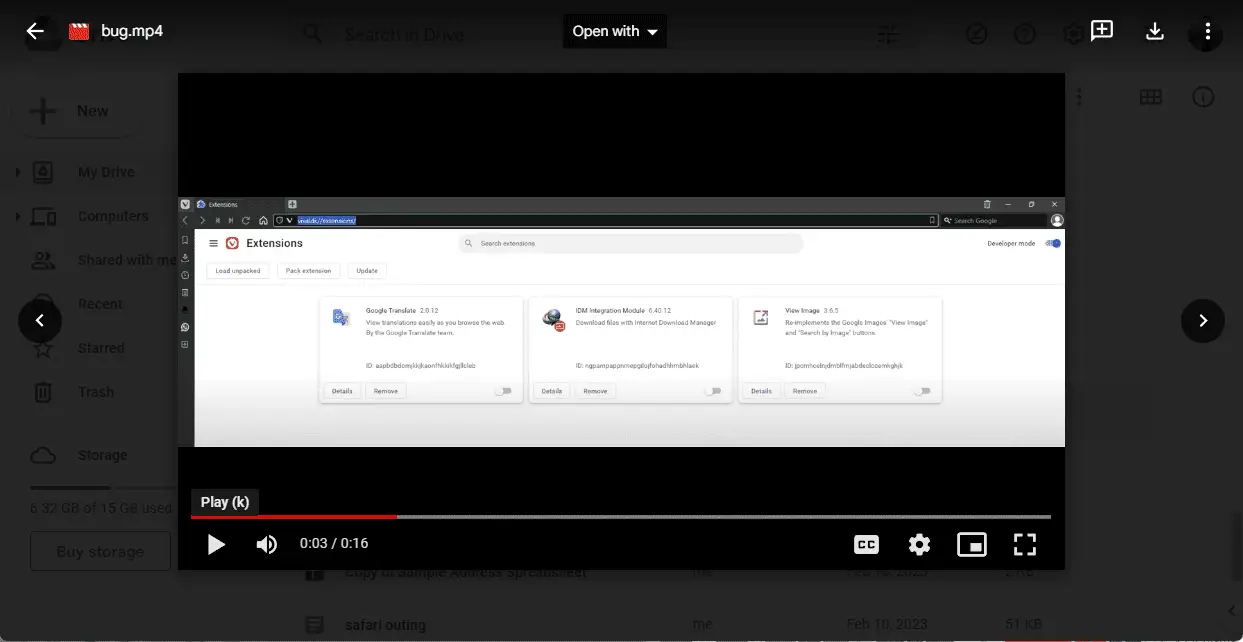Select My Drive in the dimmed sidebar
The height and width of the screenshot is (642, 1243).
click(x=106, y=172)
